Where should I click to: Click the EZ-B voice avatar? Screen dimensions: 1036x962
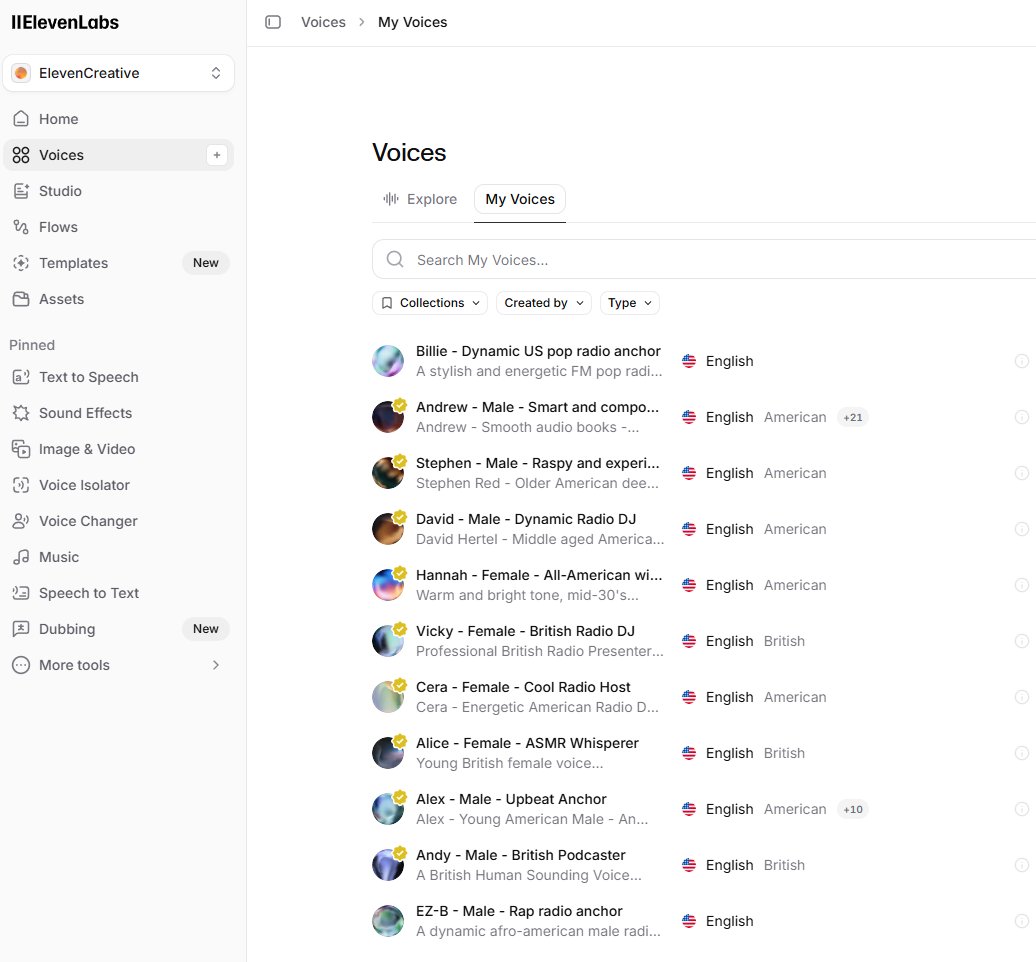(x=388, y=921)
